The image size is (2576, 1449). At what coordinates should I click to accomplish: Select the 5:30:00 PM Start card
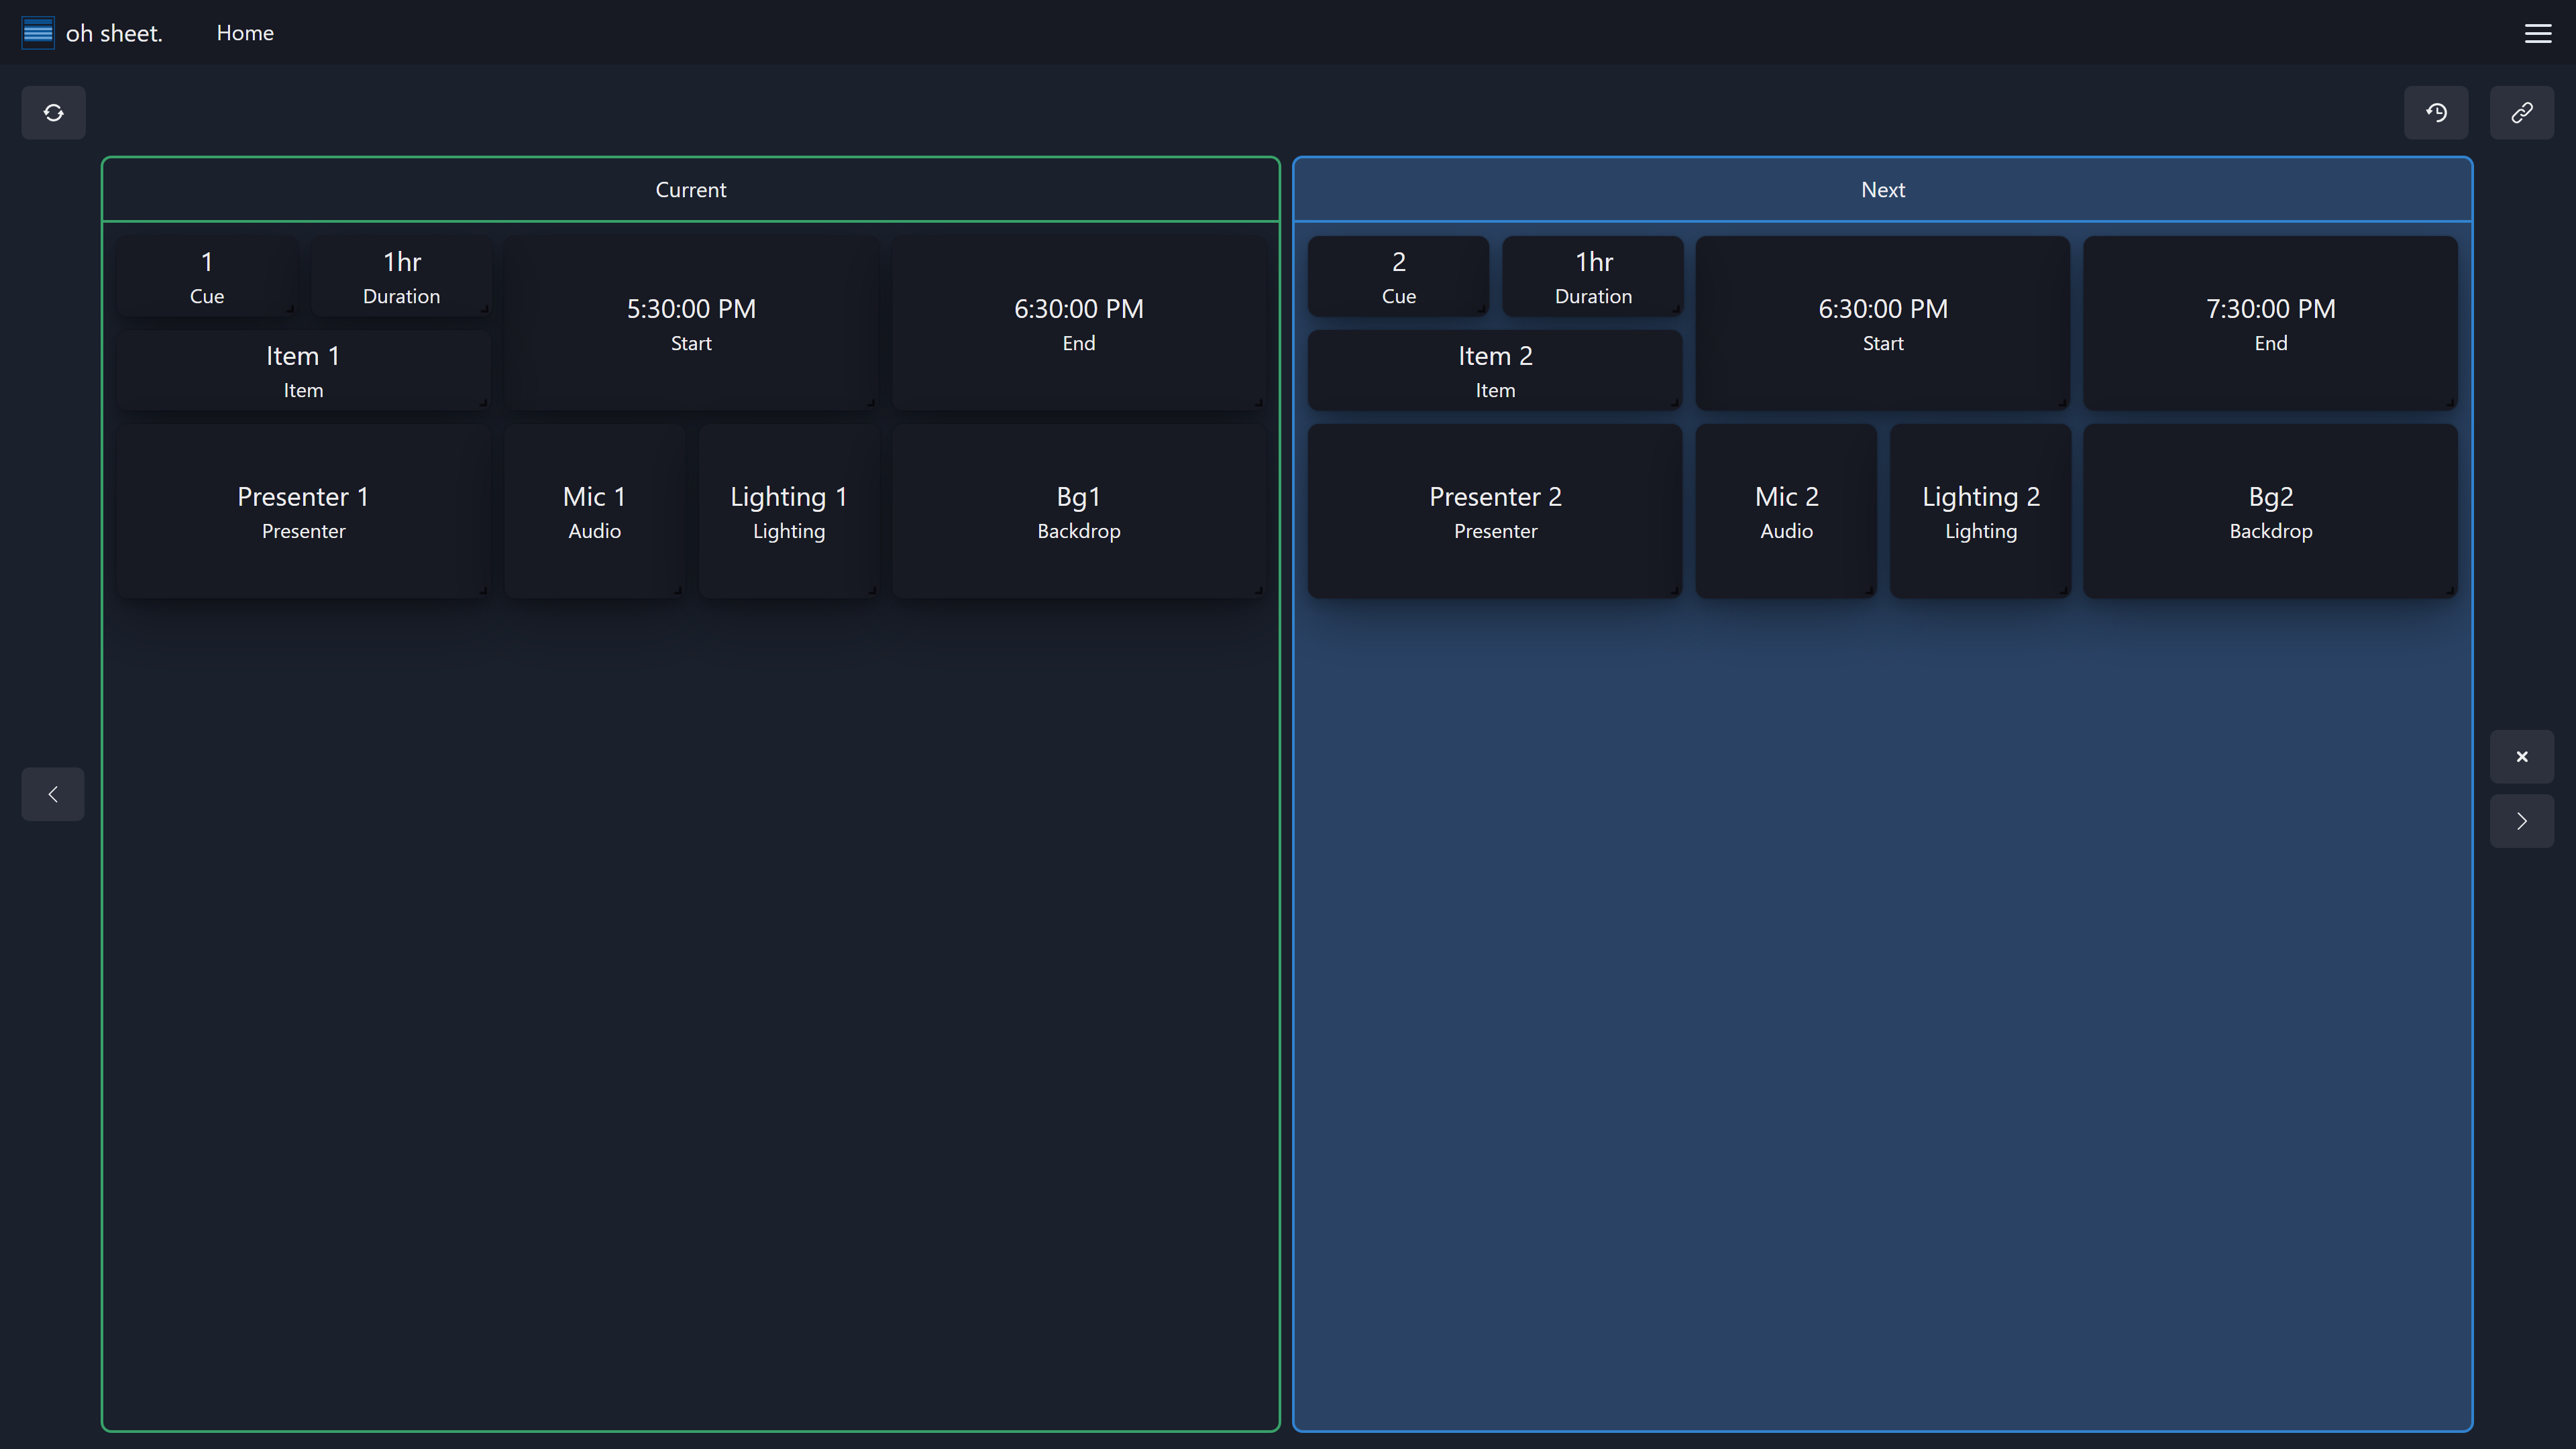(x=690, y=323)
